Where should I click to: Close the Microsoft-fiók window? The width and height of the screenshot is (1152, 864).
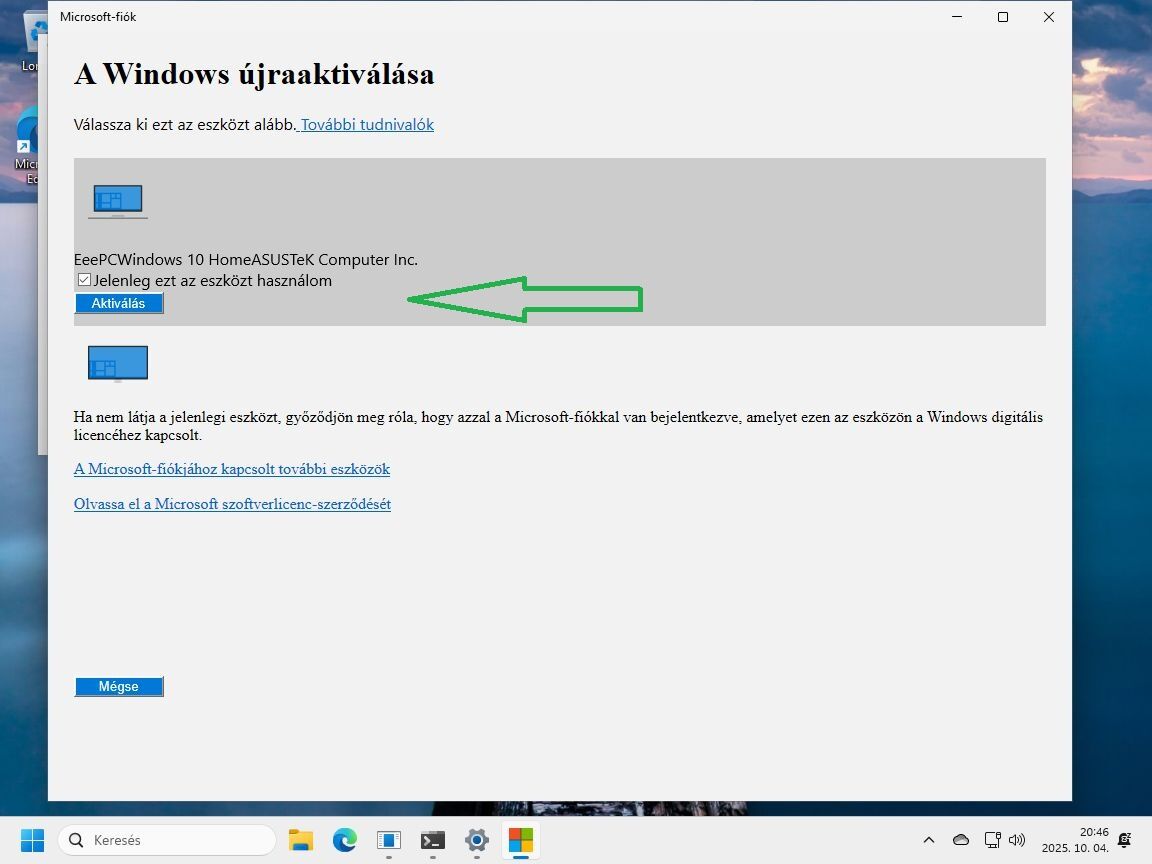1049,17
